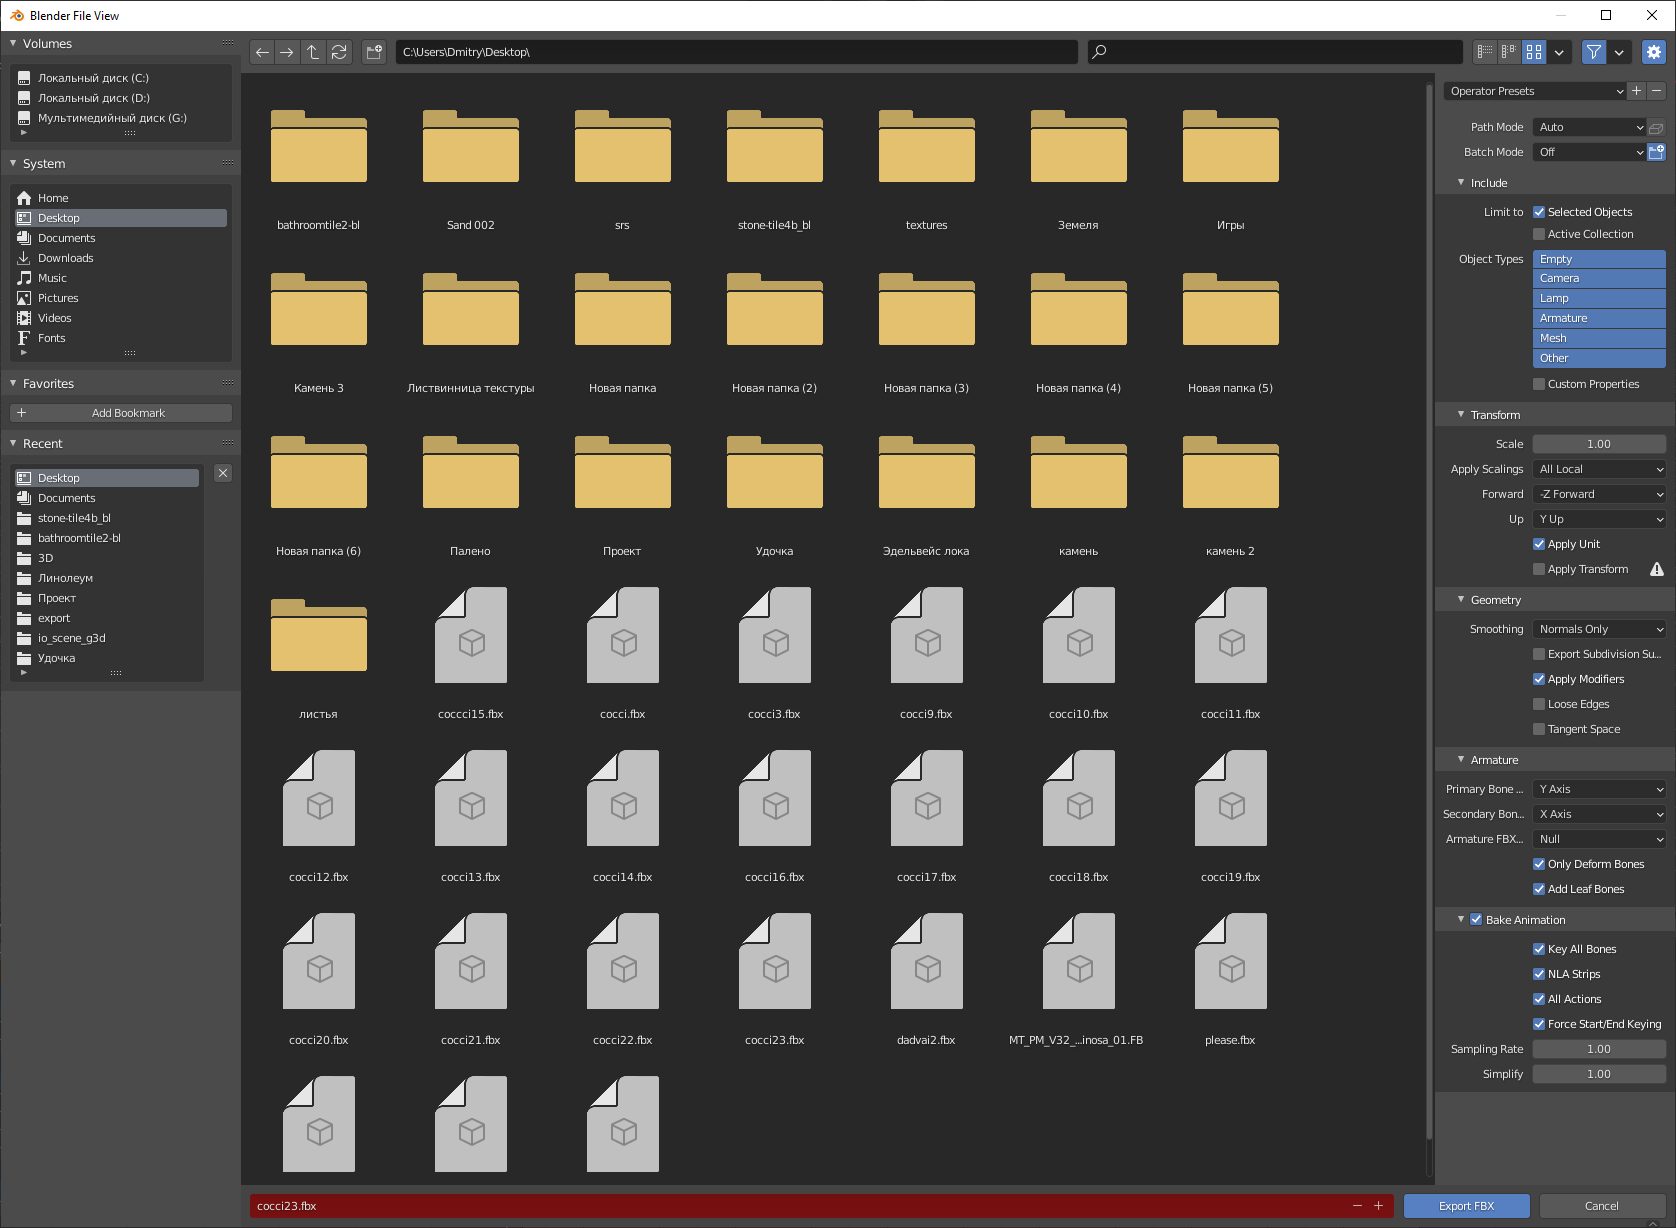Open Videos folder in System list
The image size is (1676, 1228).
pos(120,318)
